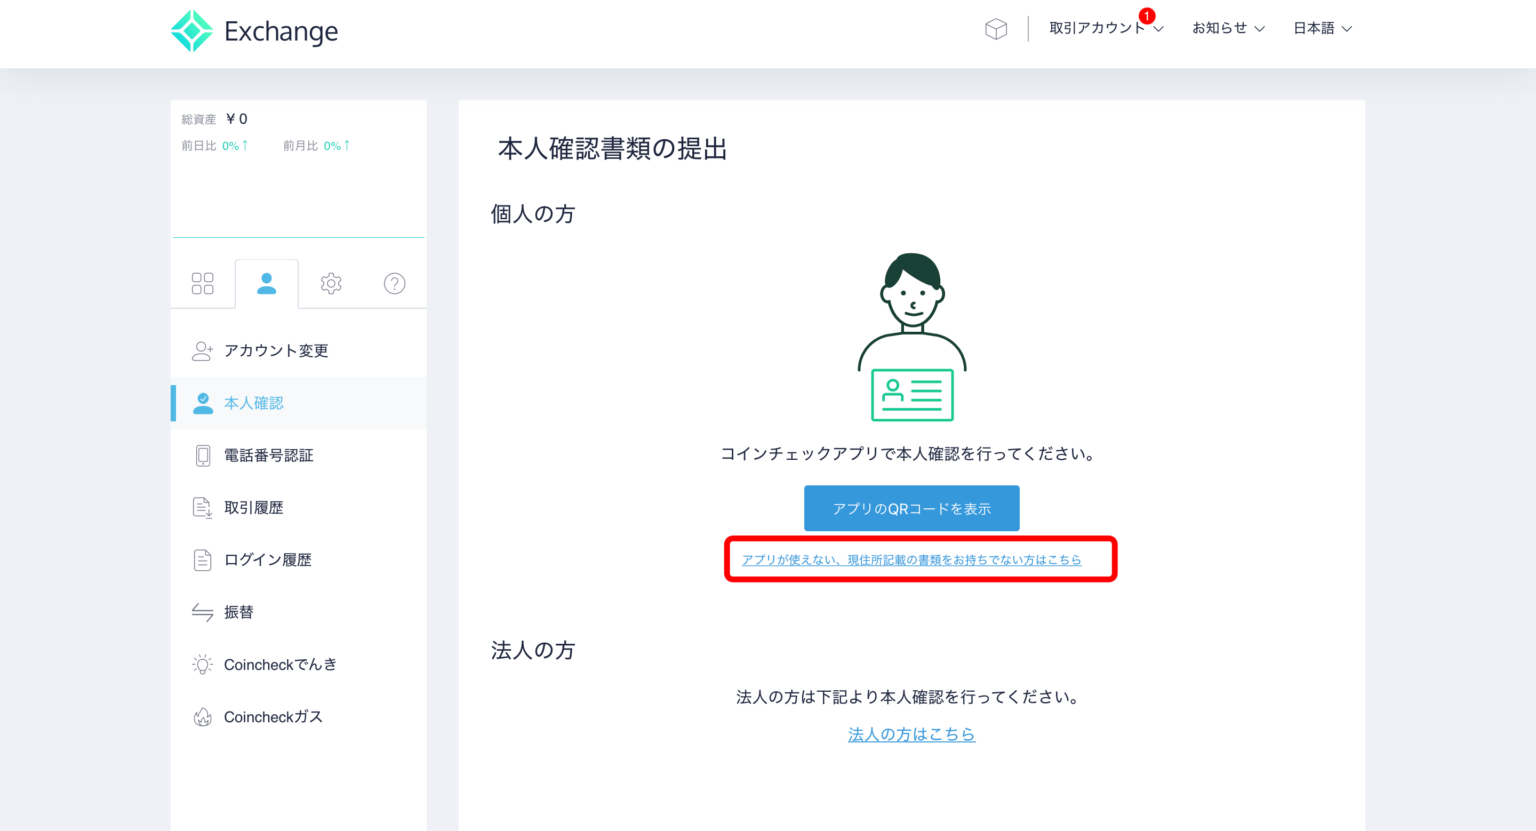Click the cube icon in header

tap(995, 29)
